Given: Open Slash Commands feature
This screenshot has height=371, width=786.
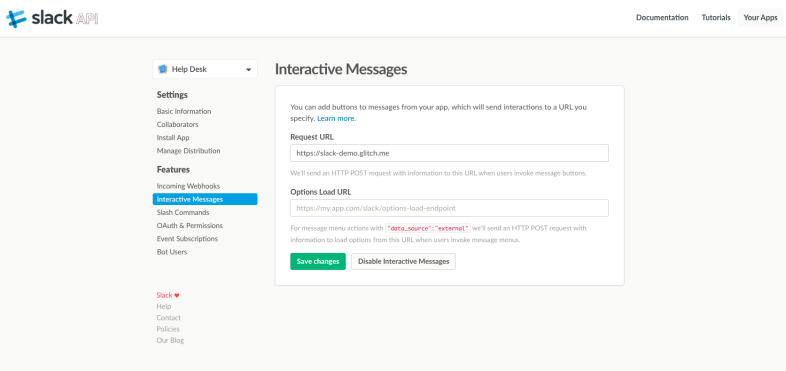Looking at the screenshot, I should (183, 213).
